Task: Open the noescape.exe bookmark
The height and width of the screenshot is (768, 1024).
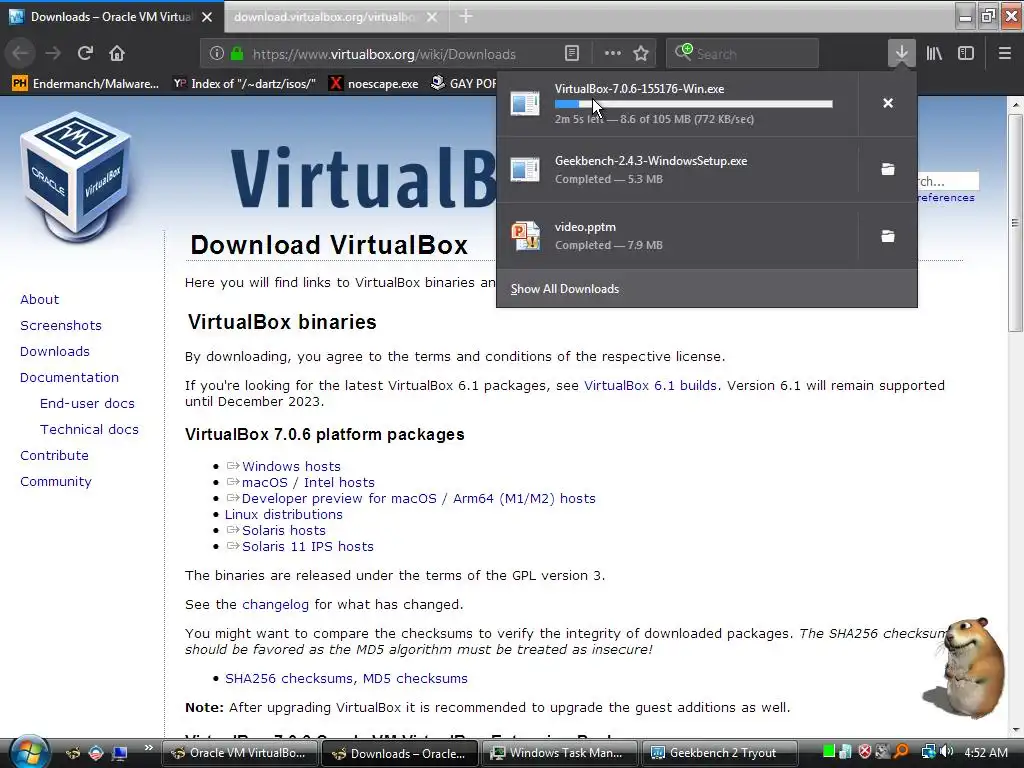Action: coord(373,83)
